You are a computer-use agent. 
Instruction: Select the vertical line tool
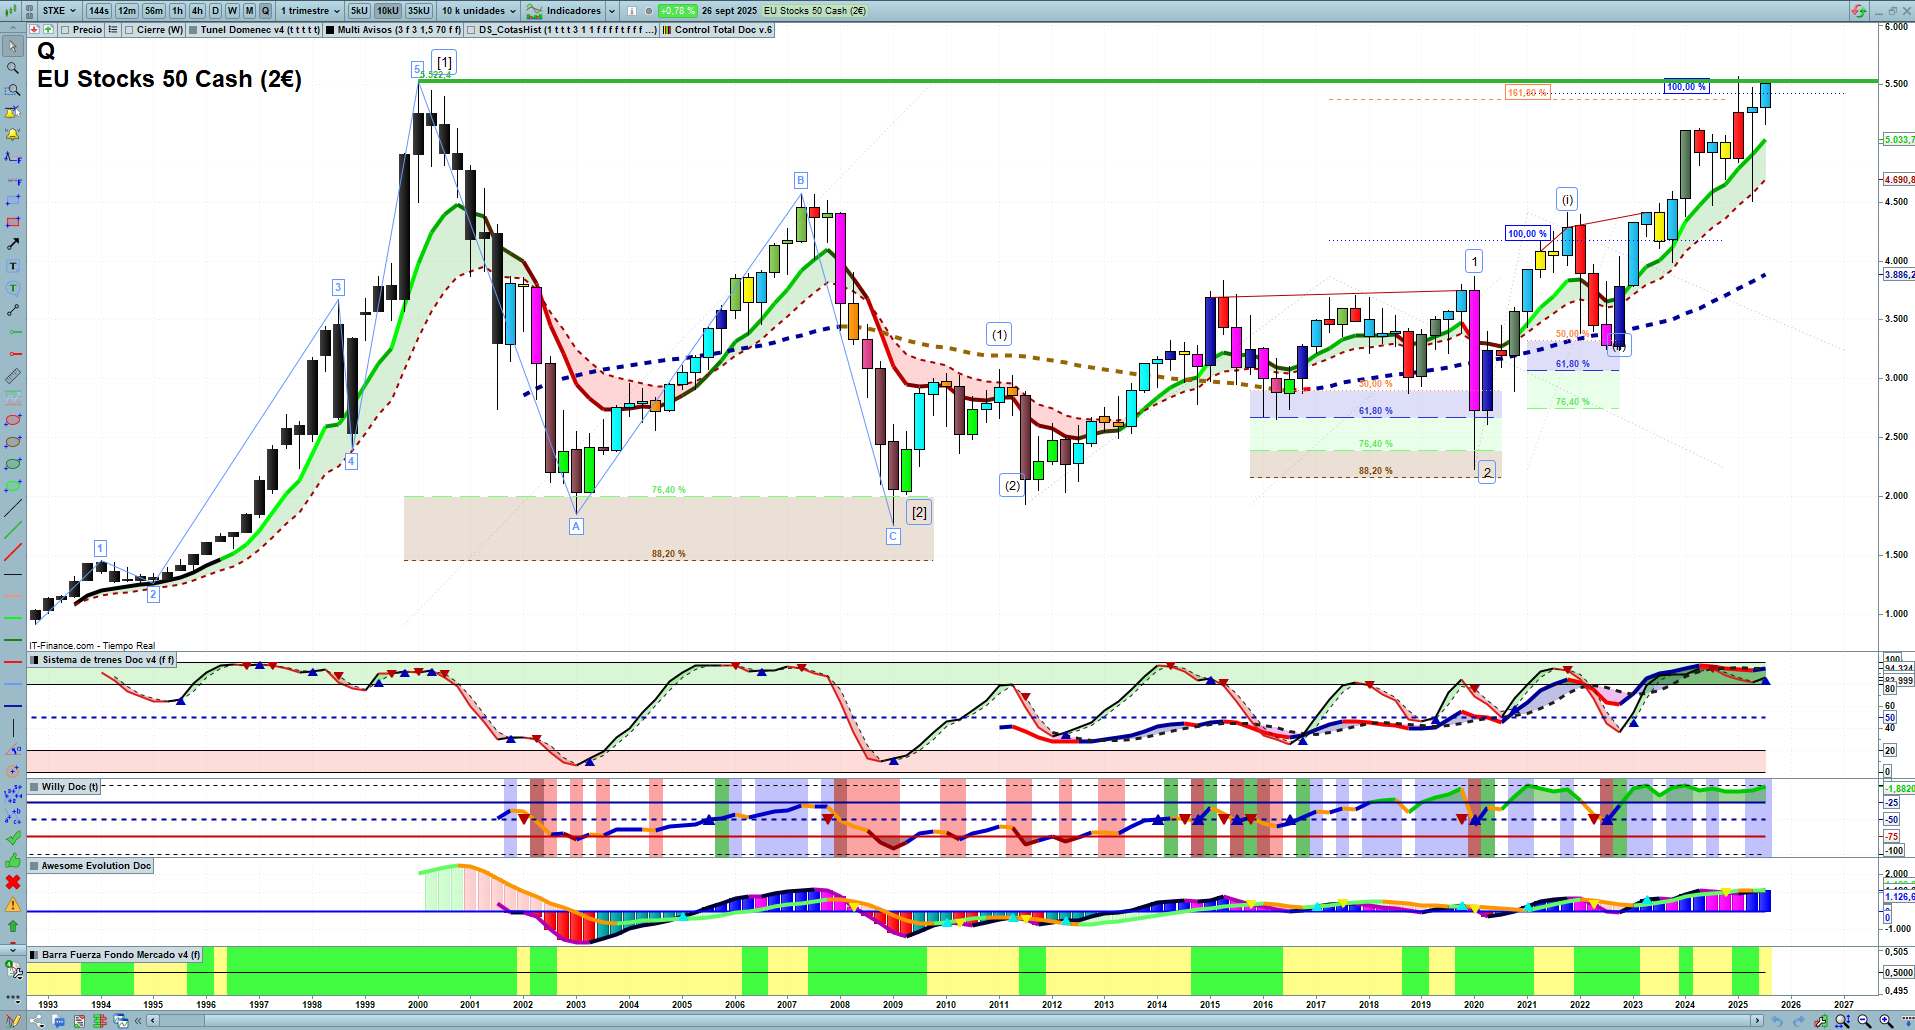[x=13, y=728]
